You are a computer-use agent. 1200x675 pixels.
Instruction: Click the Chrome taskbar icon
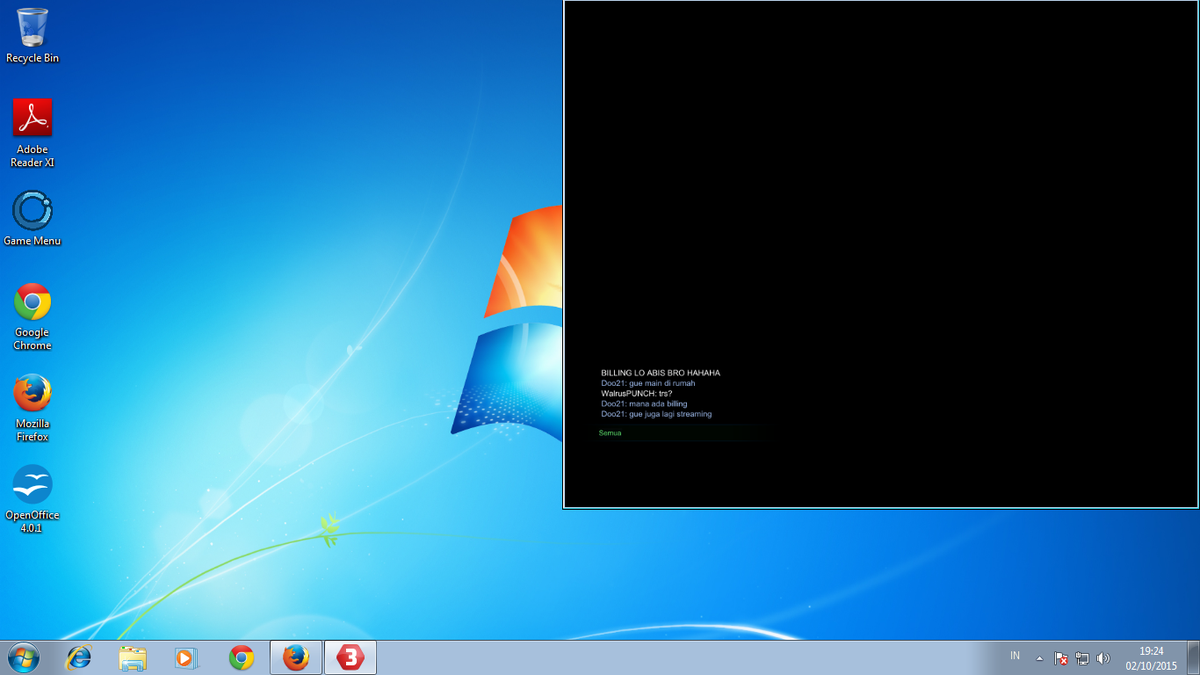point(241,657)
